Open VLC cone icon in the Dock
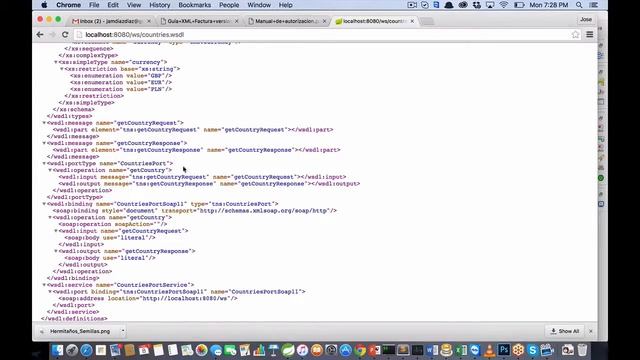Viewport: 640px width, 360px height. point(489,350)
